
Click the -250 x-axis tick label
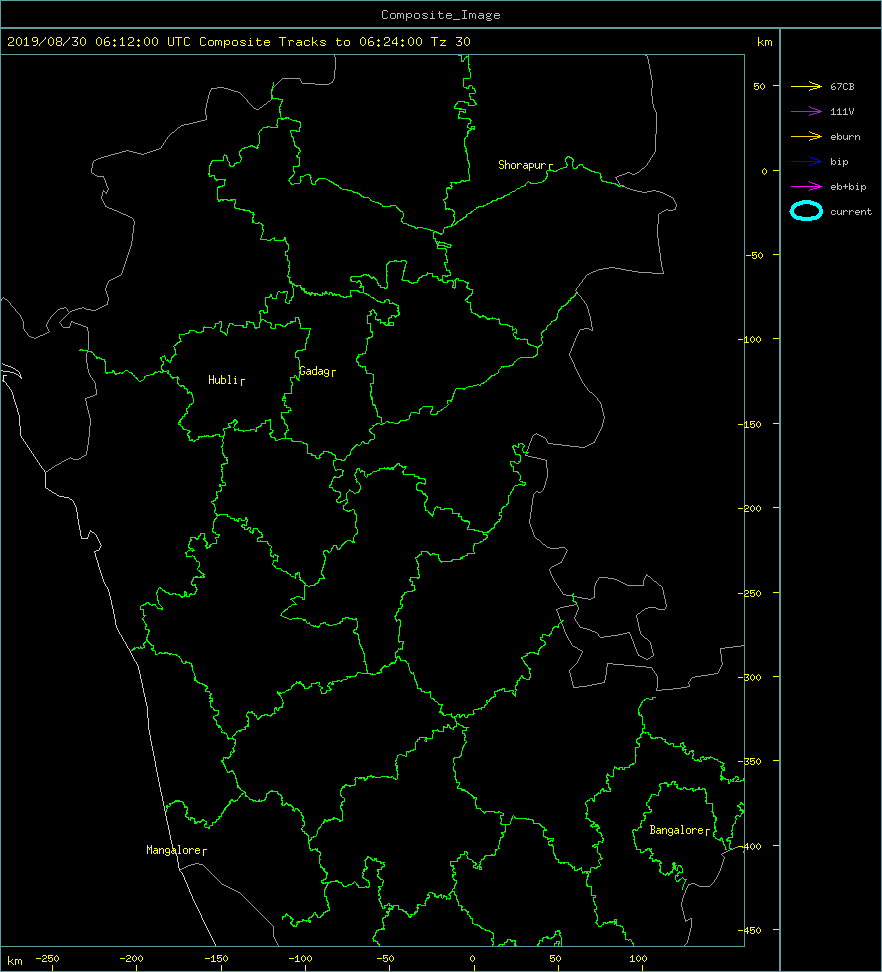click(x=47, y=958)
